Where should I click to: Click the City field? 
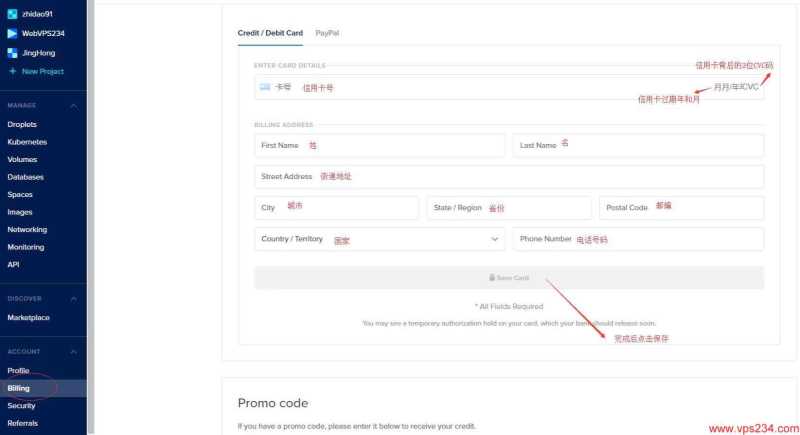pos(336,208)
